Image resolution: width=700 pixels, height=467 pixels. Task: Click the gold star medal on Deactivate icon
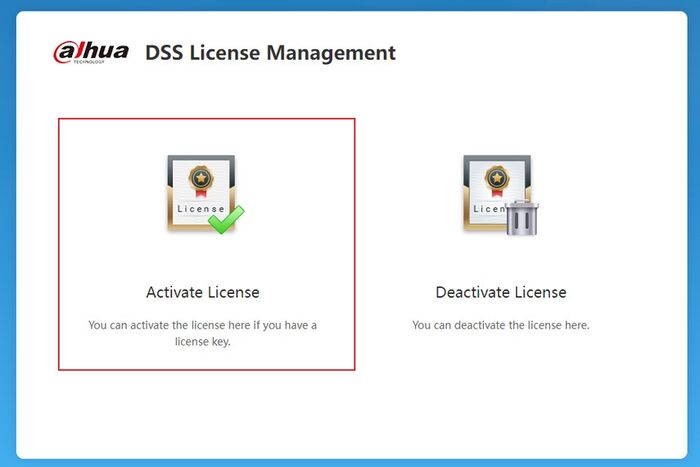coord(497,178)
